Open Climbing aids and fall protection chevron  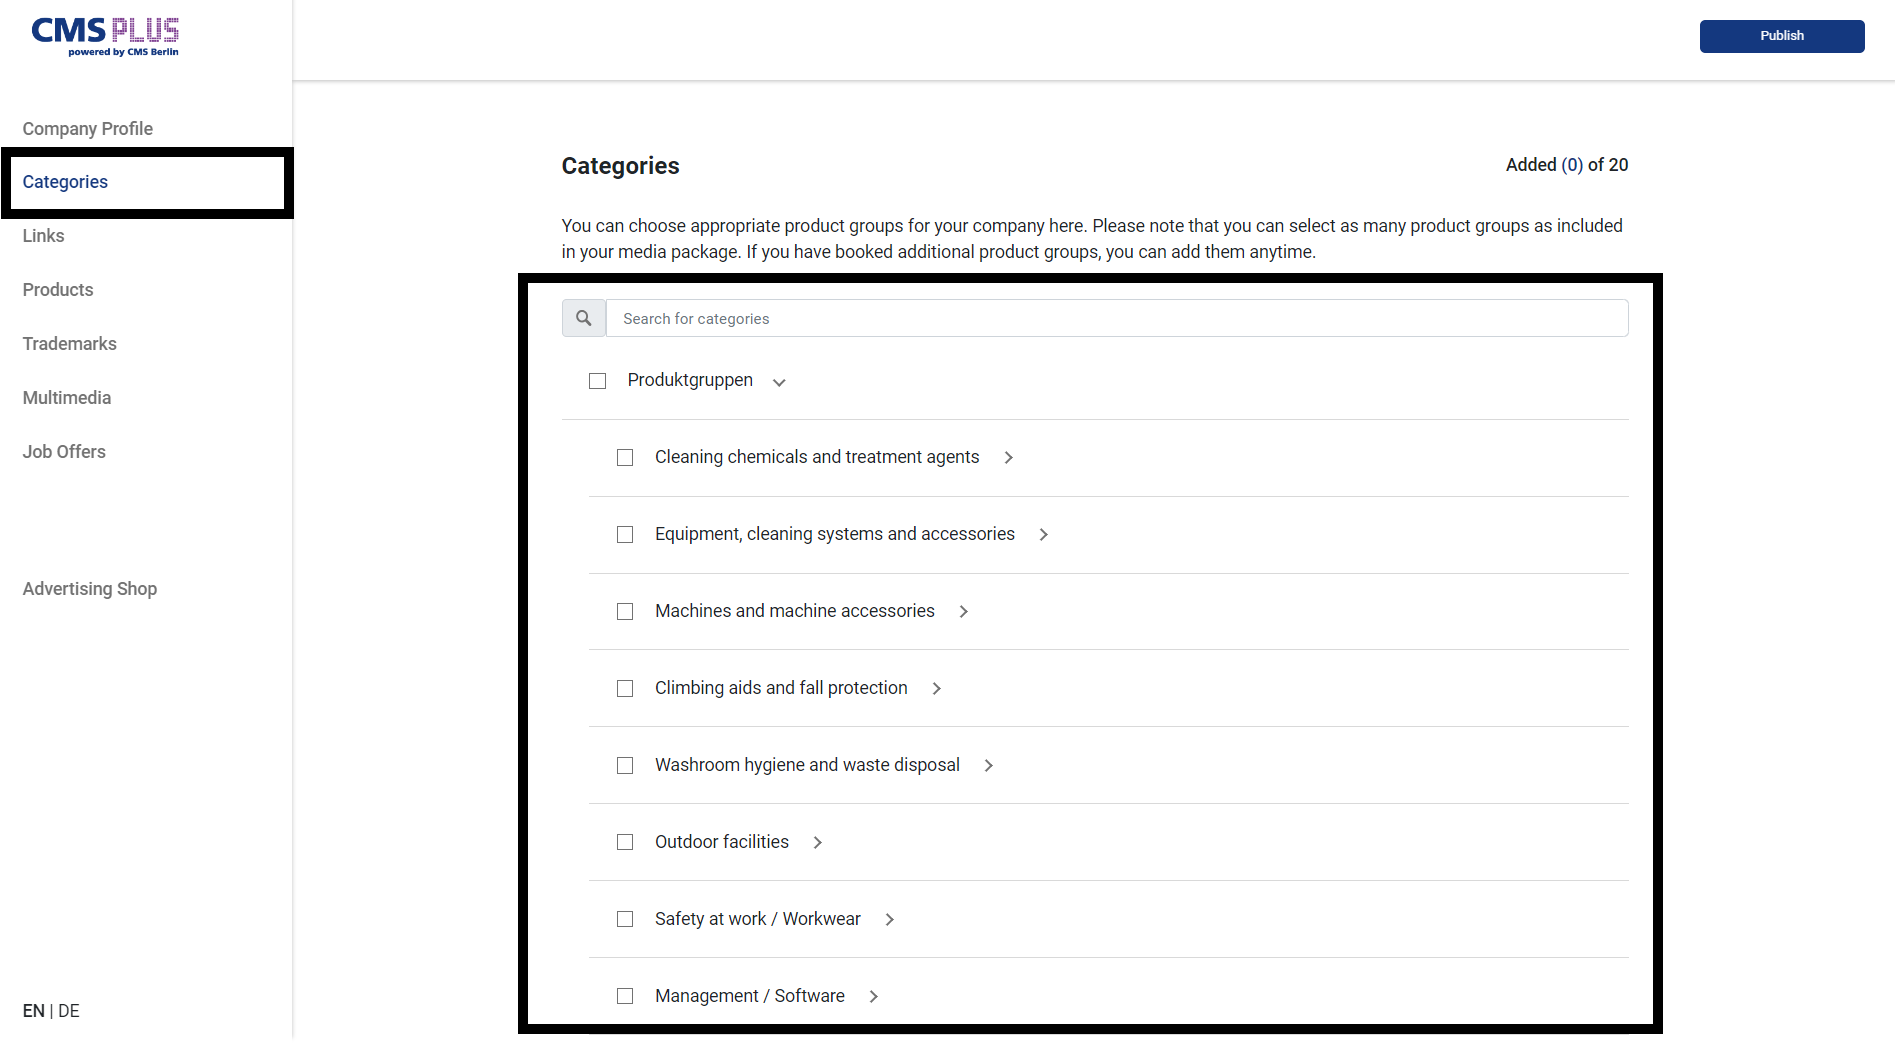click(936, 688)
